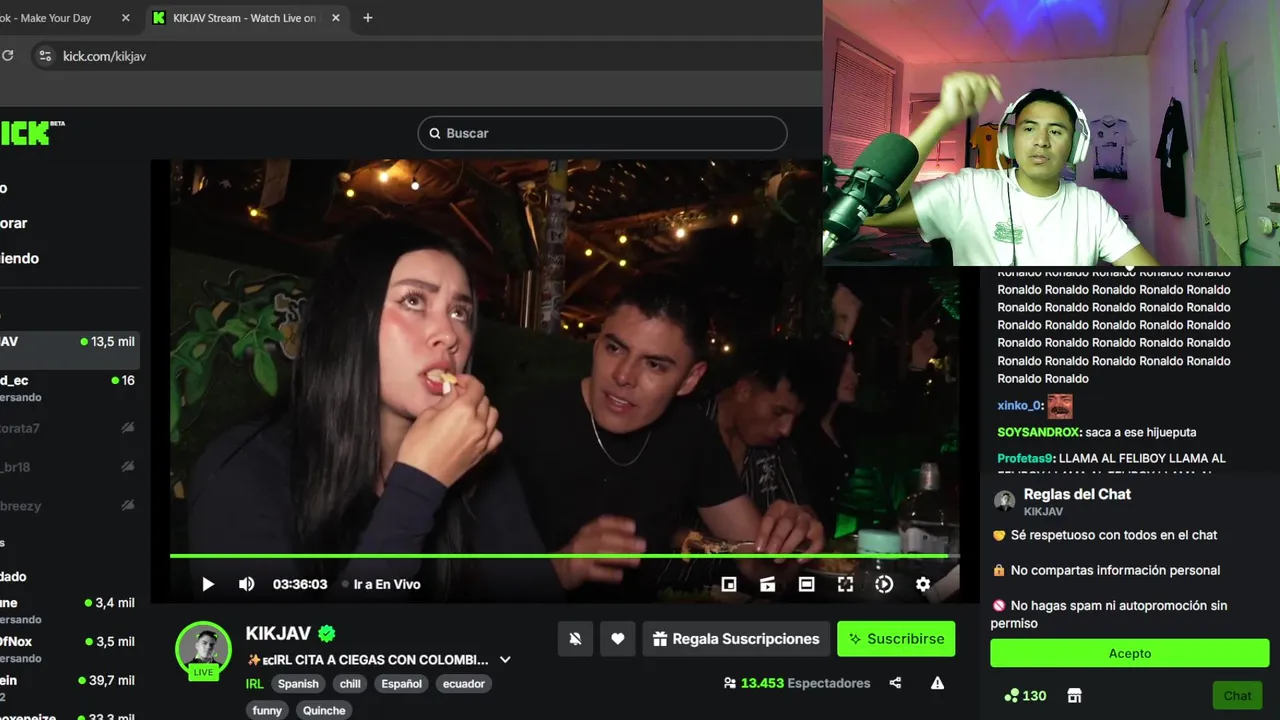Open KIKJAV profile avatar
This screenshot has width=1280, height=720.
tap(203, 649)
